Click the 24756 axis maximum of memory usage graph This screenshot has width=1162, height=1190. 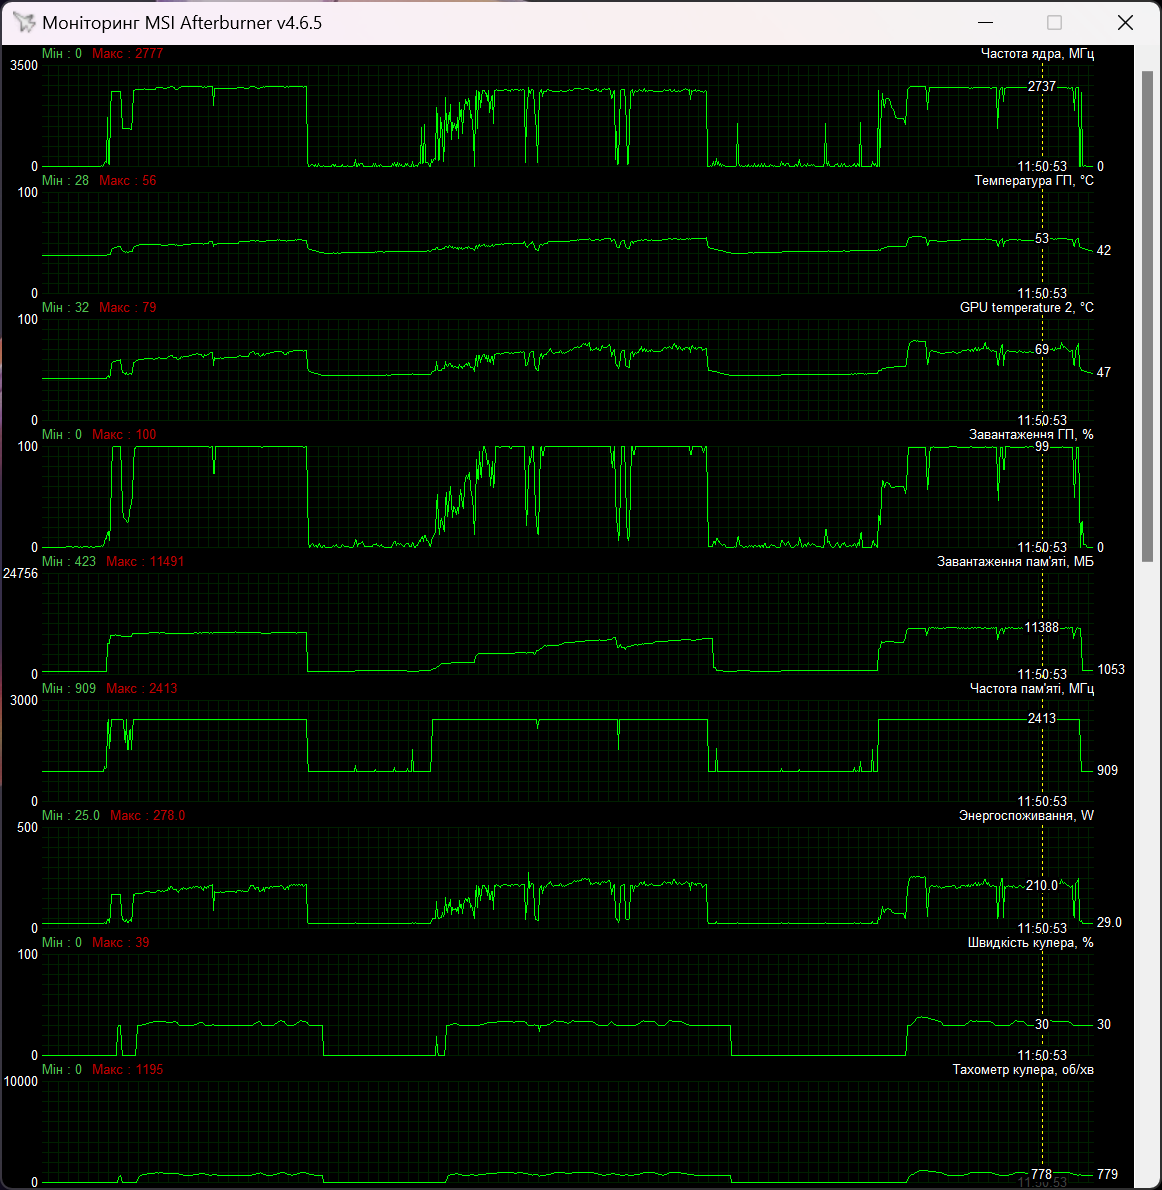click(x=20, y=573)
